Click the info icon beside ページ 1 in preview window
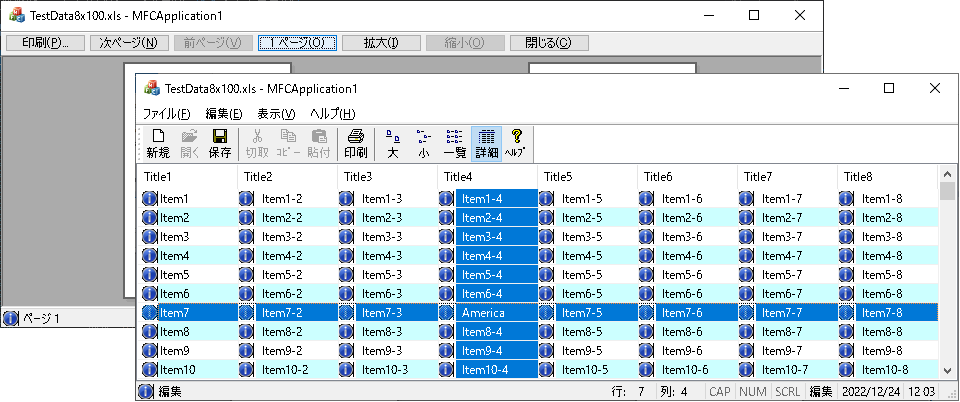 coord(10,318)
